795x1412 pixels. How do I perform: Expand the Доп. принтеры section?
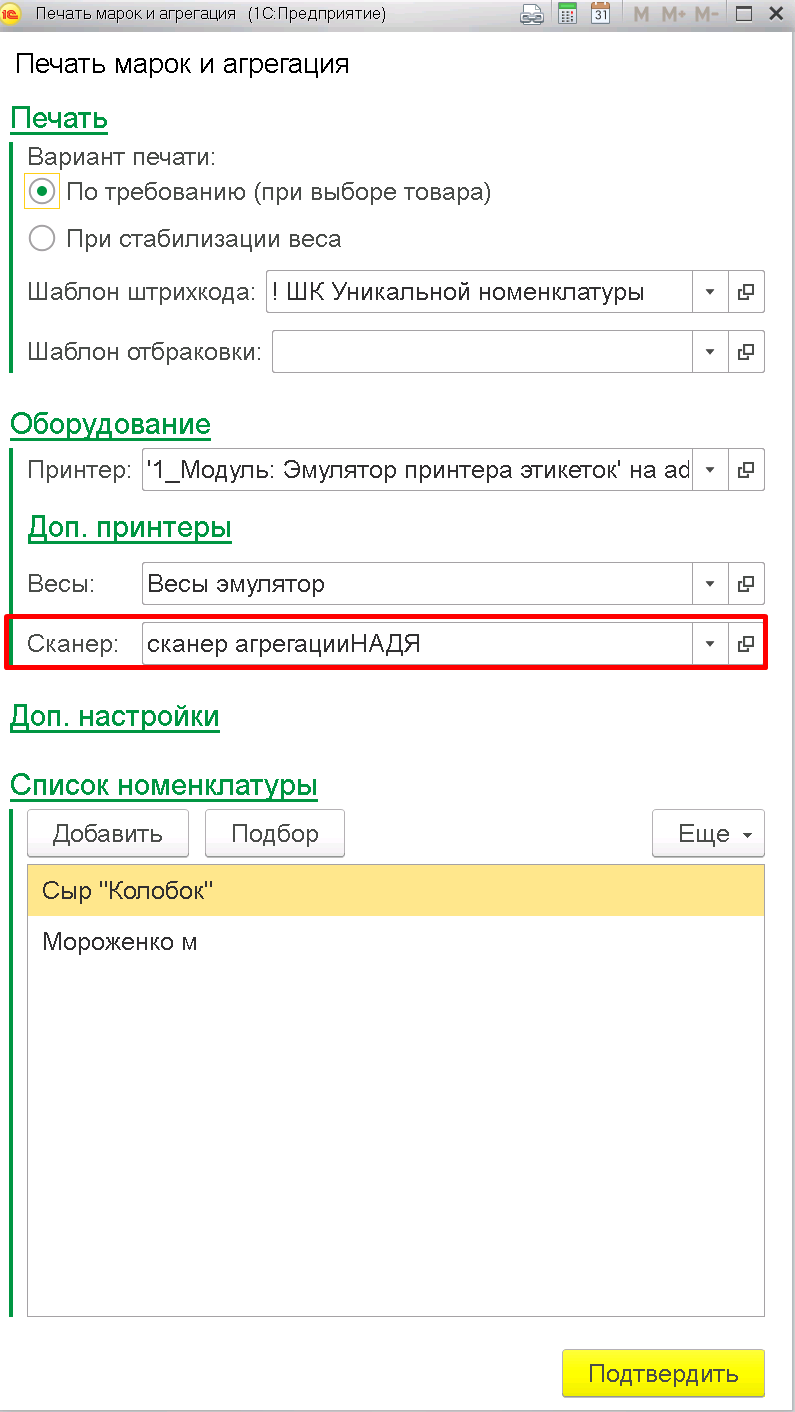click(x=130, y=527)
